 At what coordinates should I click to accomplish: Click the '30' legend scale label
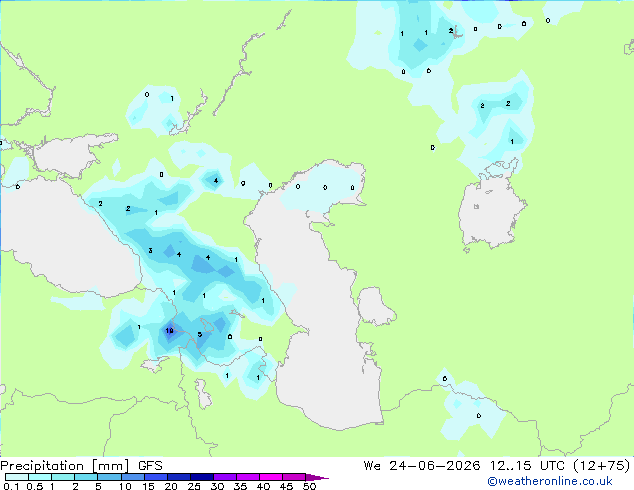217,486
